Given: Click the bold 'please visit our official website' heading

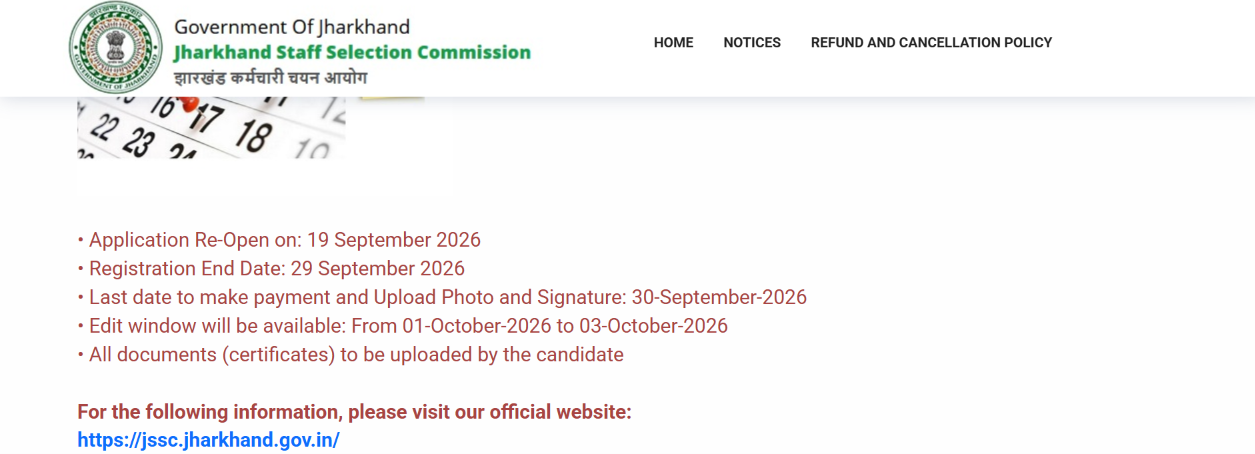Looking at the screenshot, I should [354, 412].
